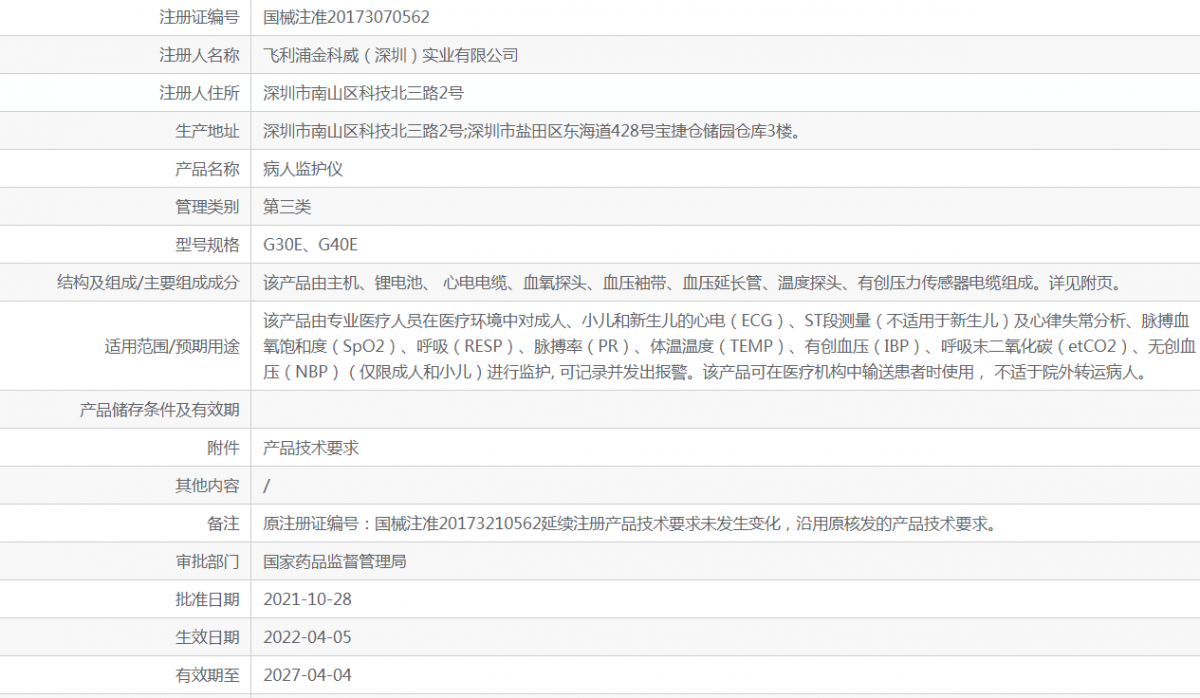
Task: Select the 批准日期 label
Action: click(x=207, y=600)
